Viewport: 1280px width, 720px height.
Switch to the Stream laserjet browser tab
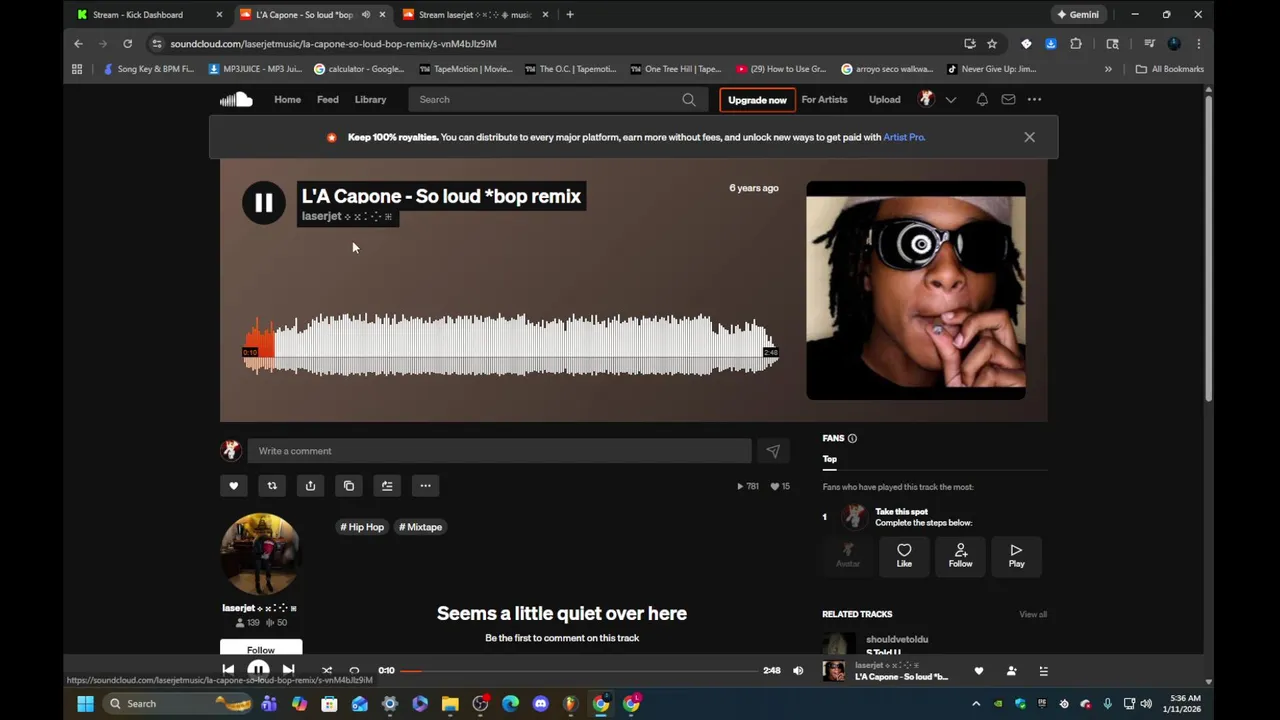click(474, 15)
